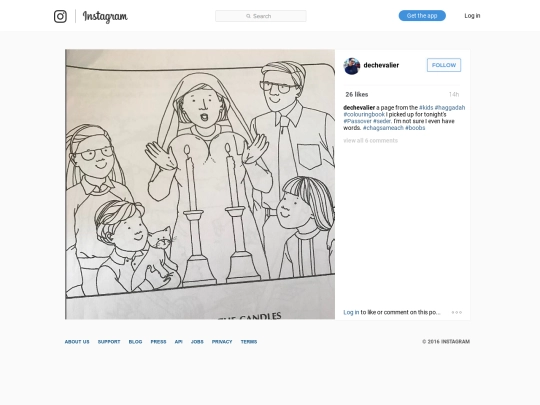Open PRESS footer link
This screenshot has height=405, width=540.
[158, 342]
